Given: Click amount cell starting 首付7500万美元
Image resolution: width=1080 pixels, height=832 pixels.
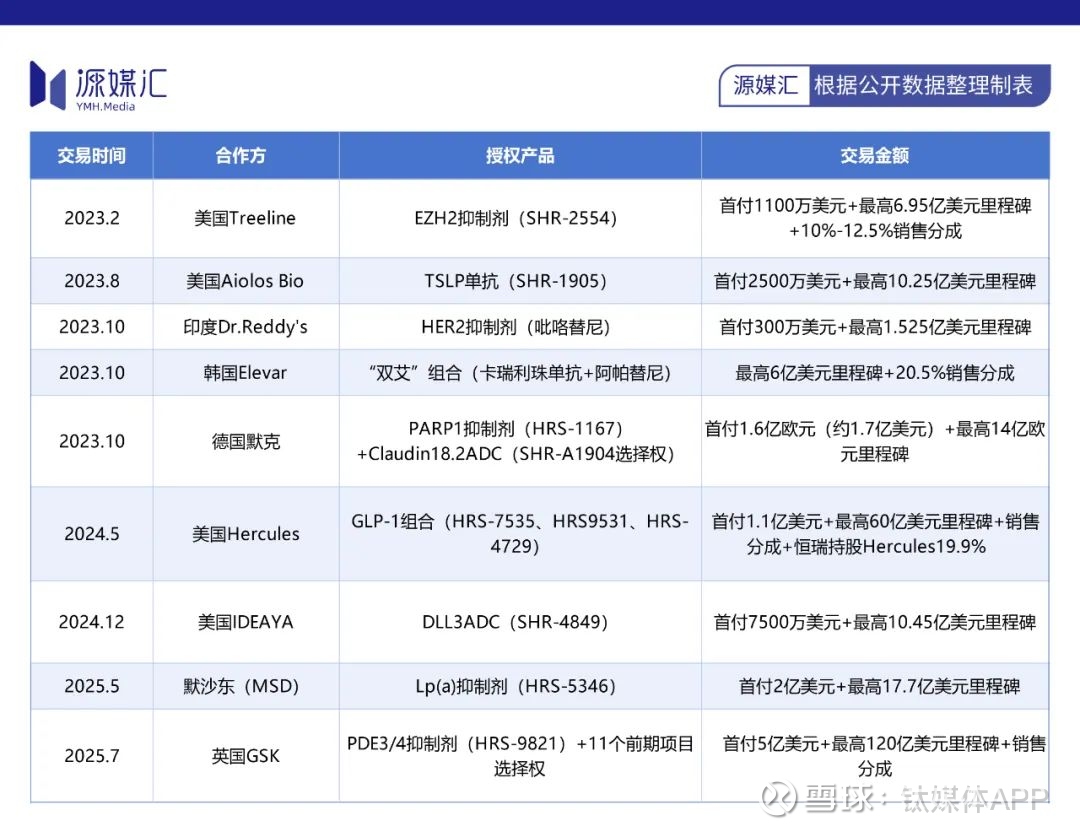Looking at the screenshot, I should point(875,622).
